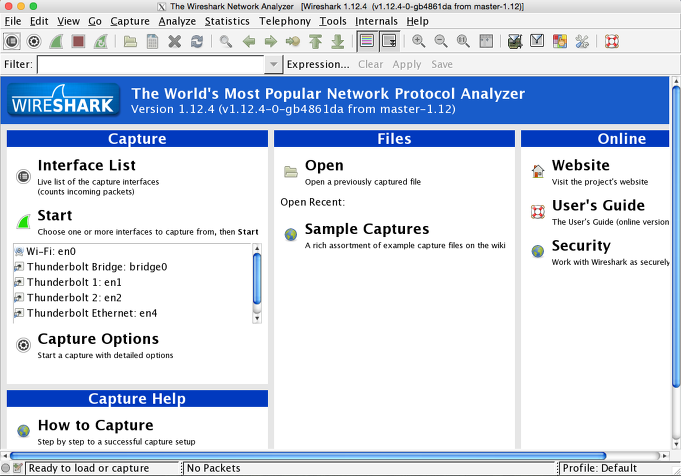681x476 pixels.
Task: Open the Security link under Online
Action: click(581, 246)
